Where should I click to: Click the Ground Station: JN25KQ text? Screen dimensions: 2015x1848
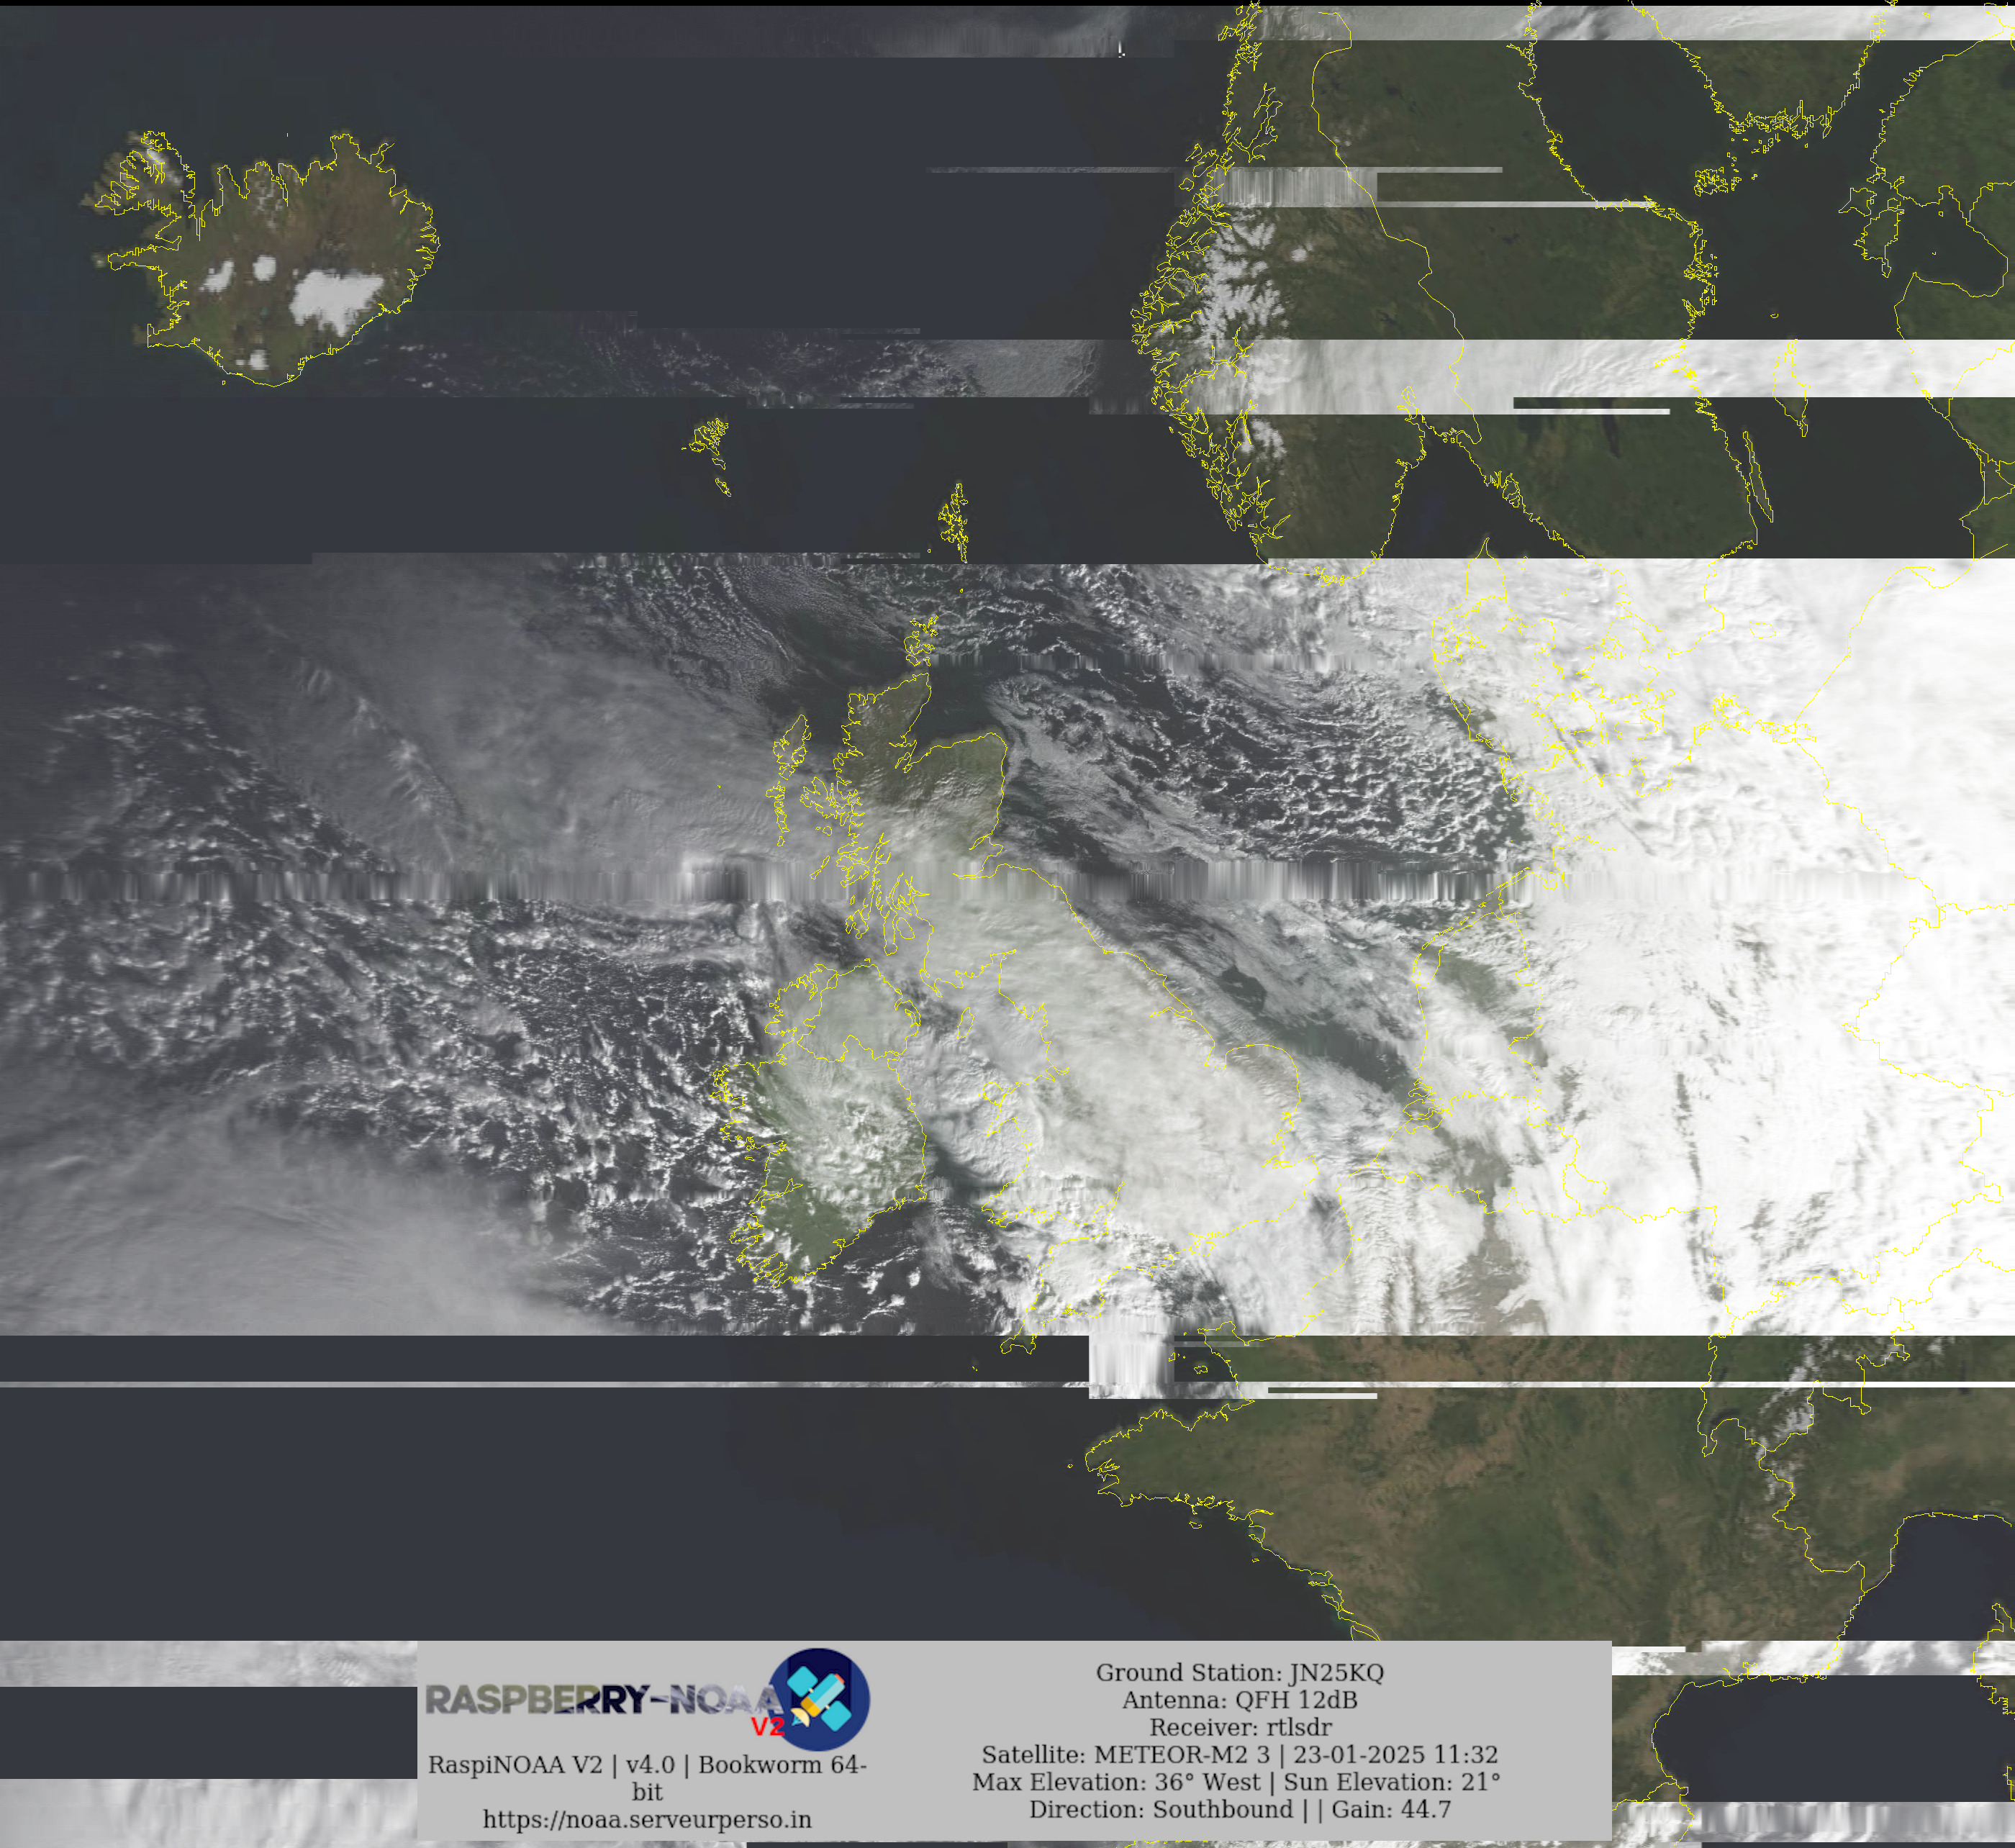(x=1239, y=1672)
